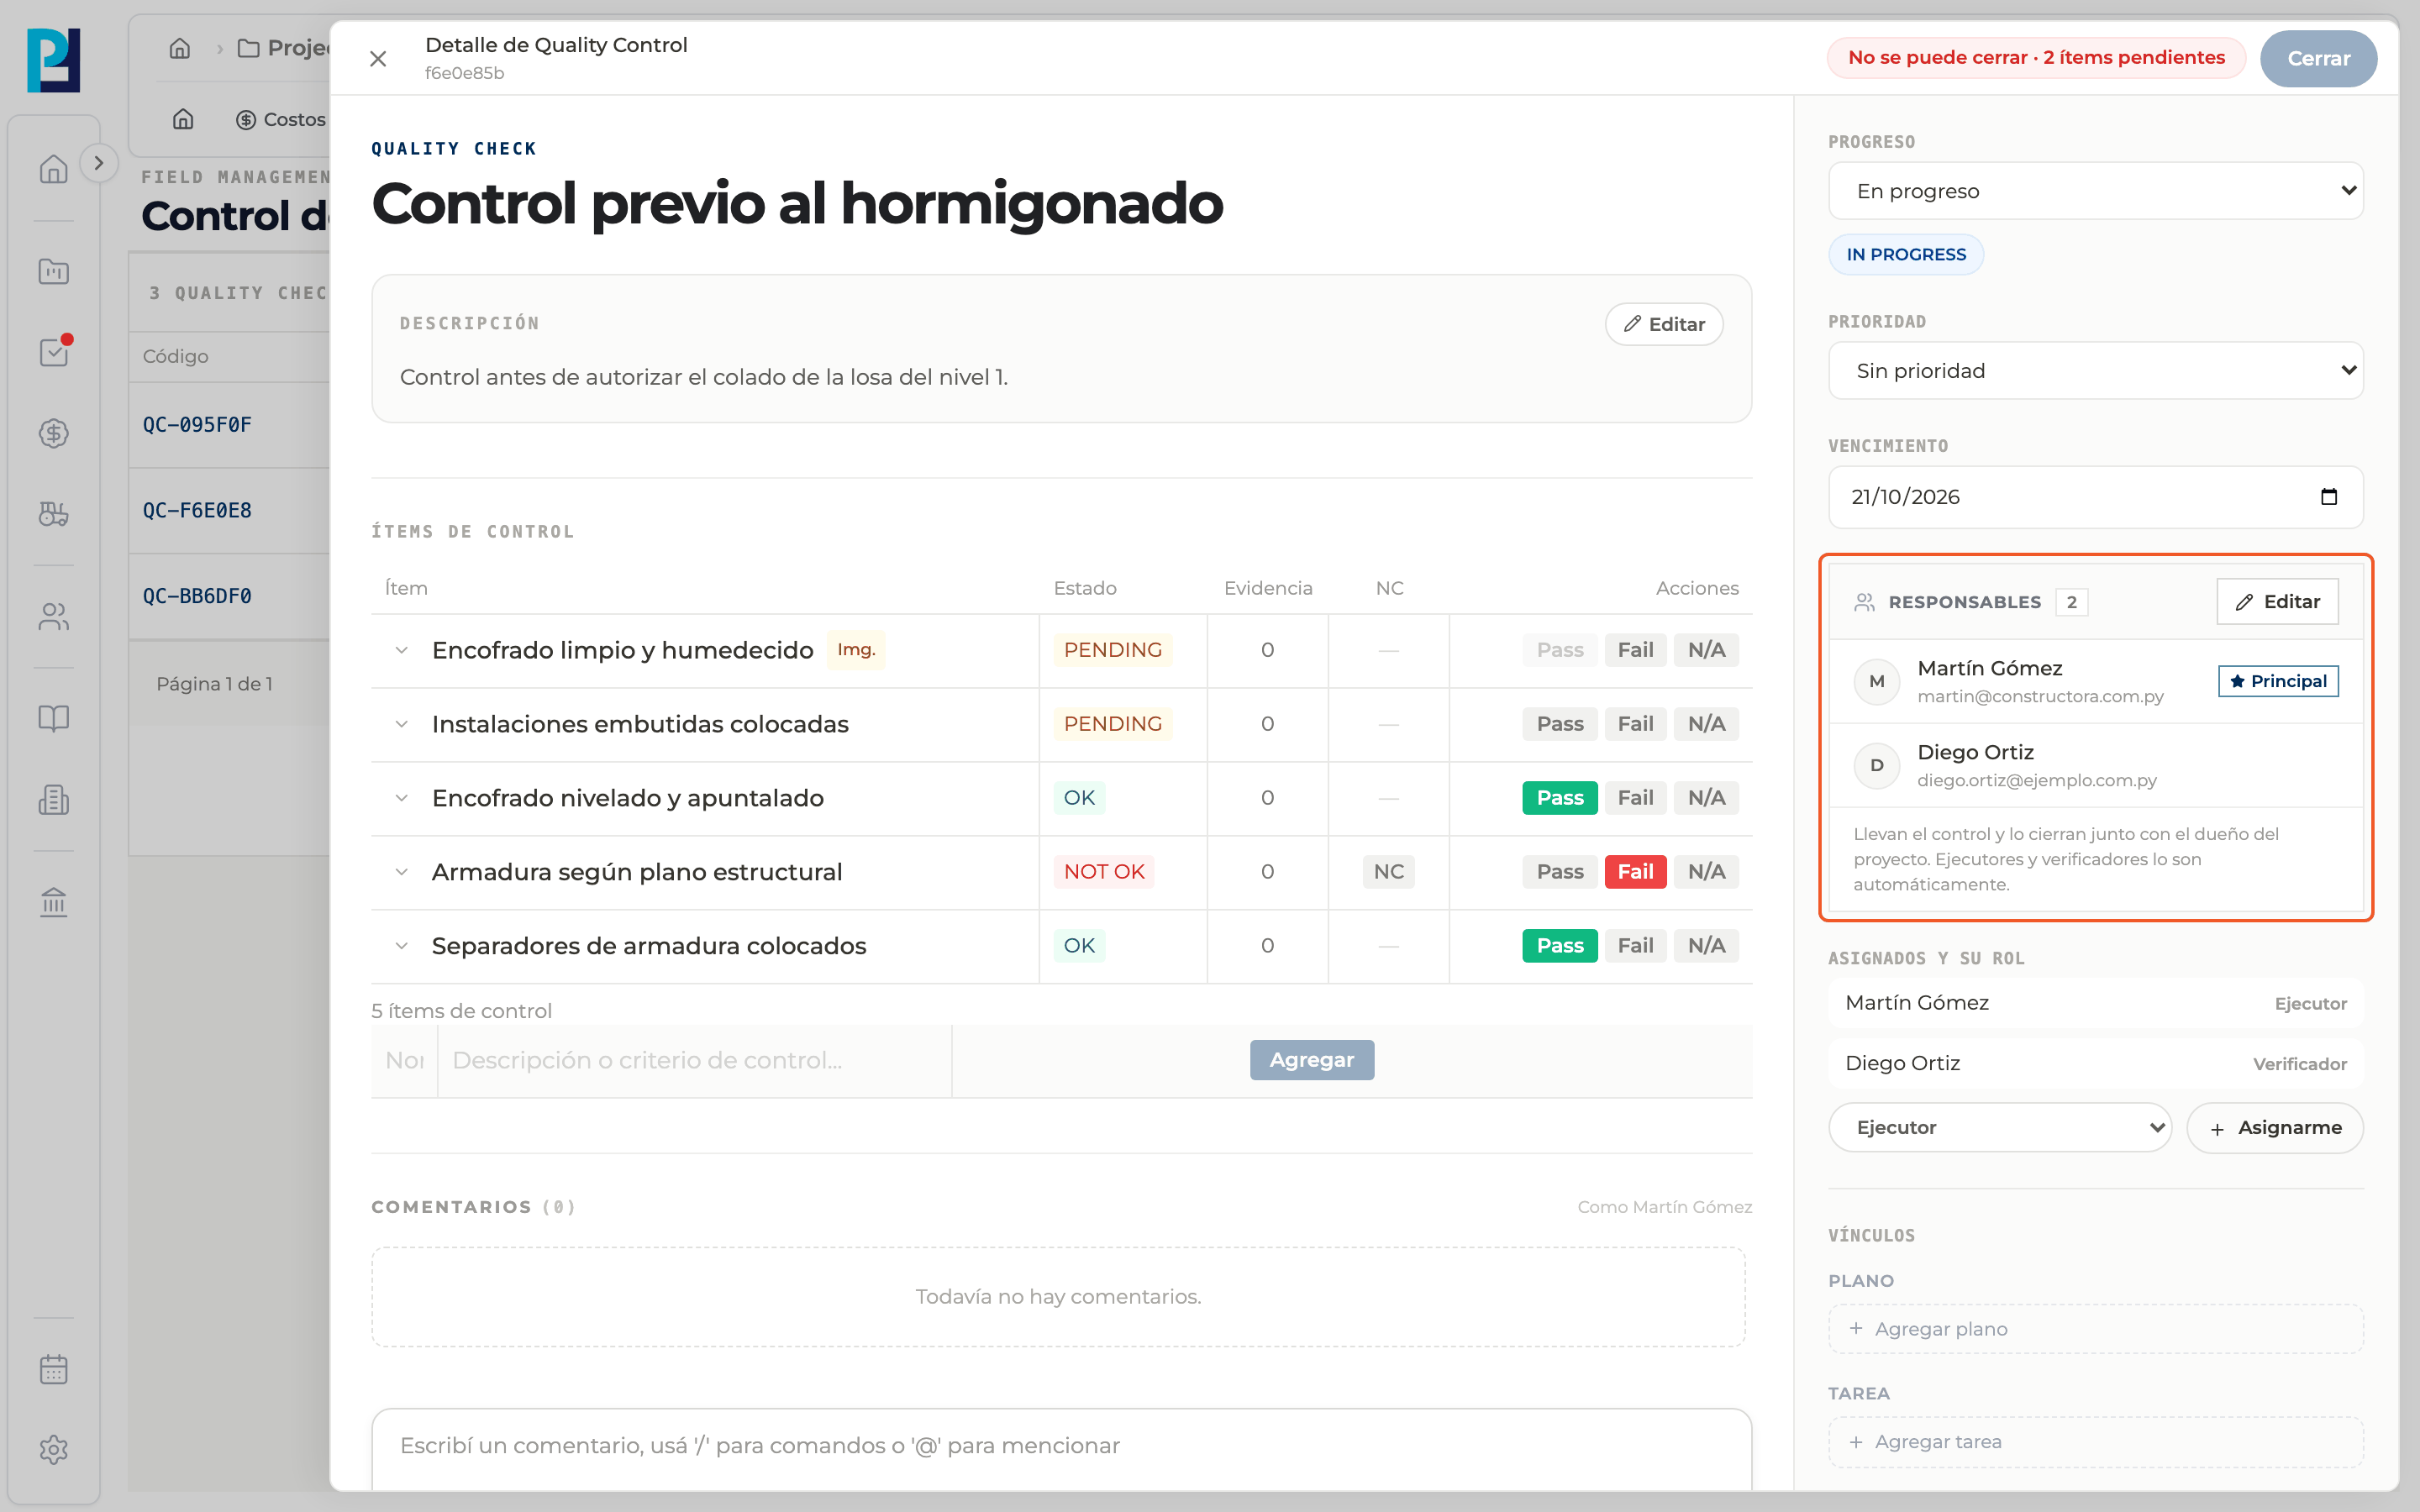Open the Progreso 'En progreso' dropdown
The image size is (2420, 1512).
pyautogui.click(x=2095, y=191)
